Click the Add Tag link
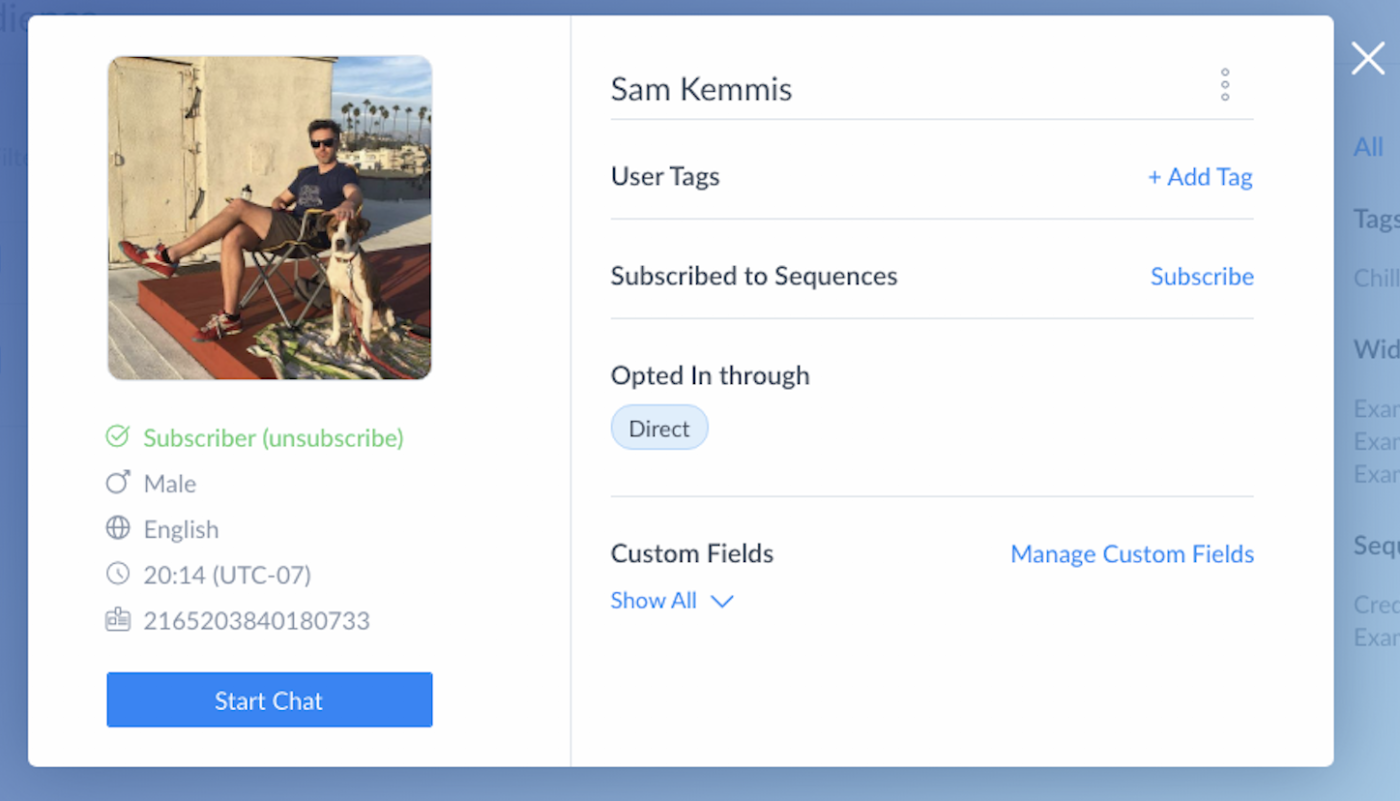This screenshot has height=801, width=1400. coord(1199,177)
